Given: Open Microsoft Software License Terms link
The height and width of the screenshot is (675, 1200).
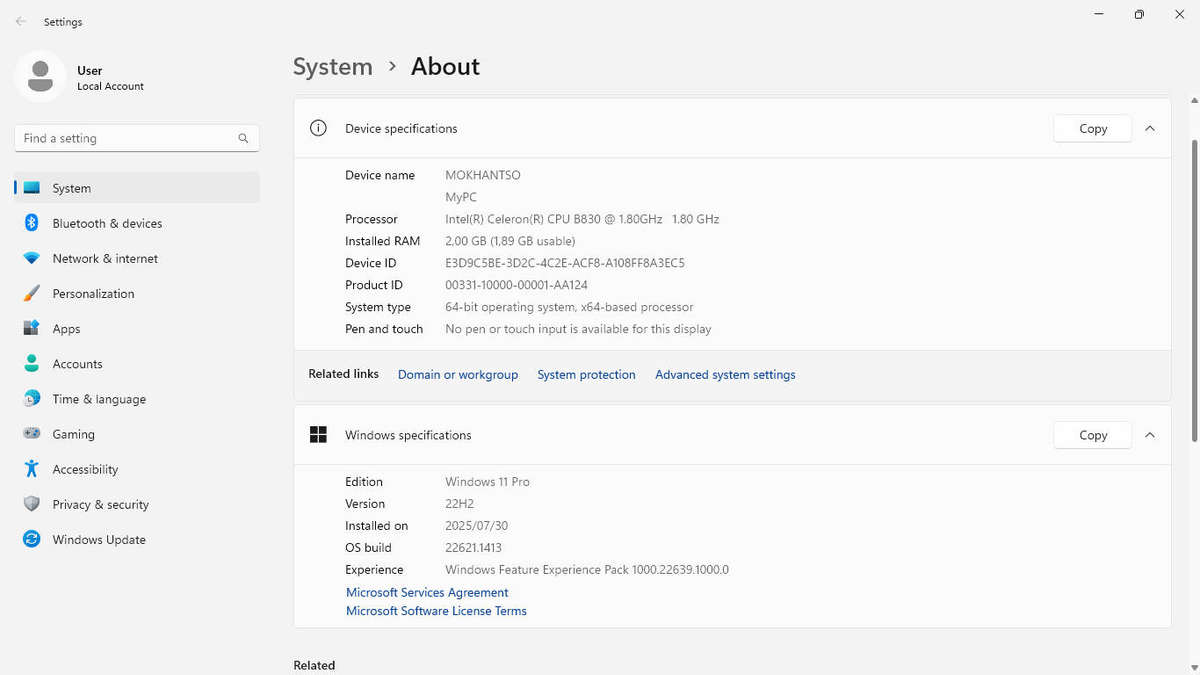Looking at the screenshot, I should pyautogui.click(x=436, y=611).
